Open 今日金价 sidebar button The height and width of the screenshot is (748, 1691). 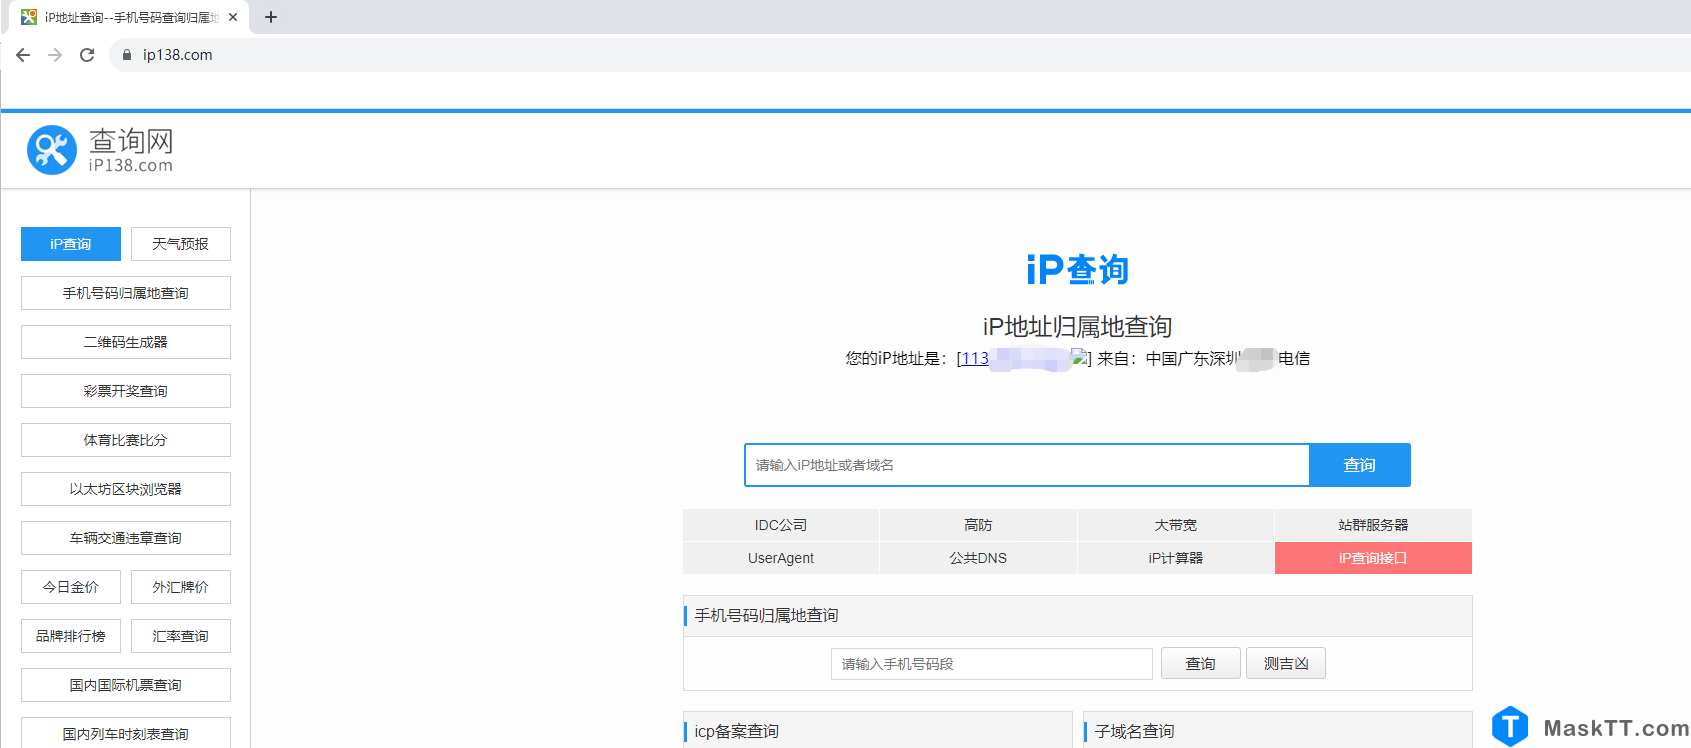[71, 587]
